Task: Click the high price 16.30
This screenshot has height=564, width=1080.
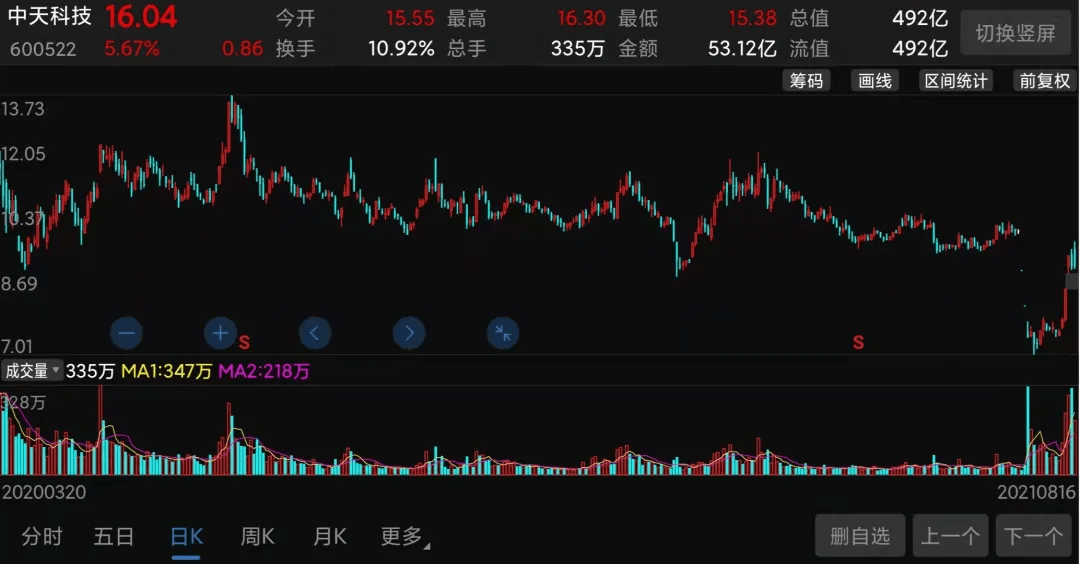Action: pyautogui.click(x=581, y=18)
